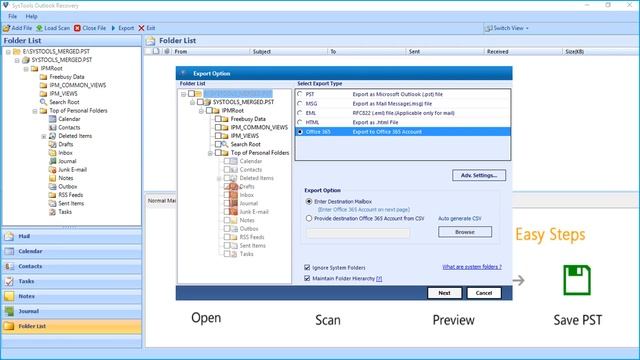Click the IPM_COMMON_VIEWS folder icon in left tree
The image size is (640, 360).
pyautogui.click(x=43, y=85)
